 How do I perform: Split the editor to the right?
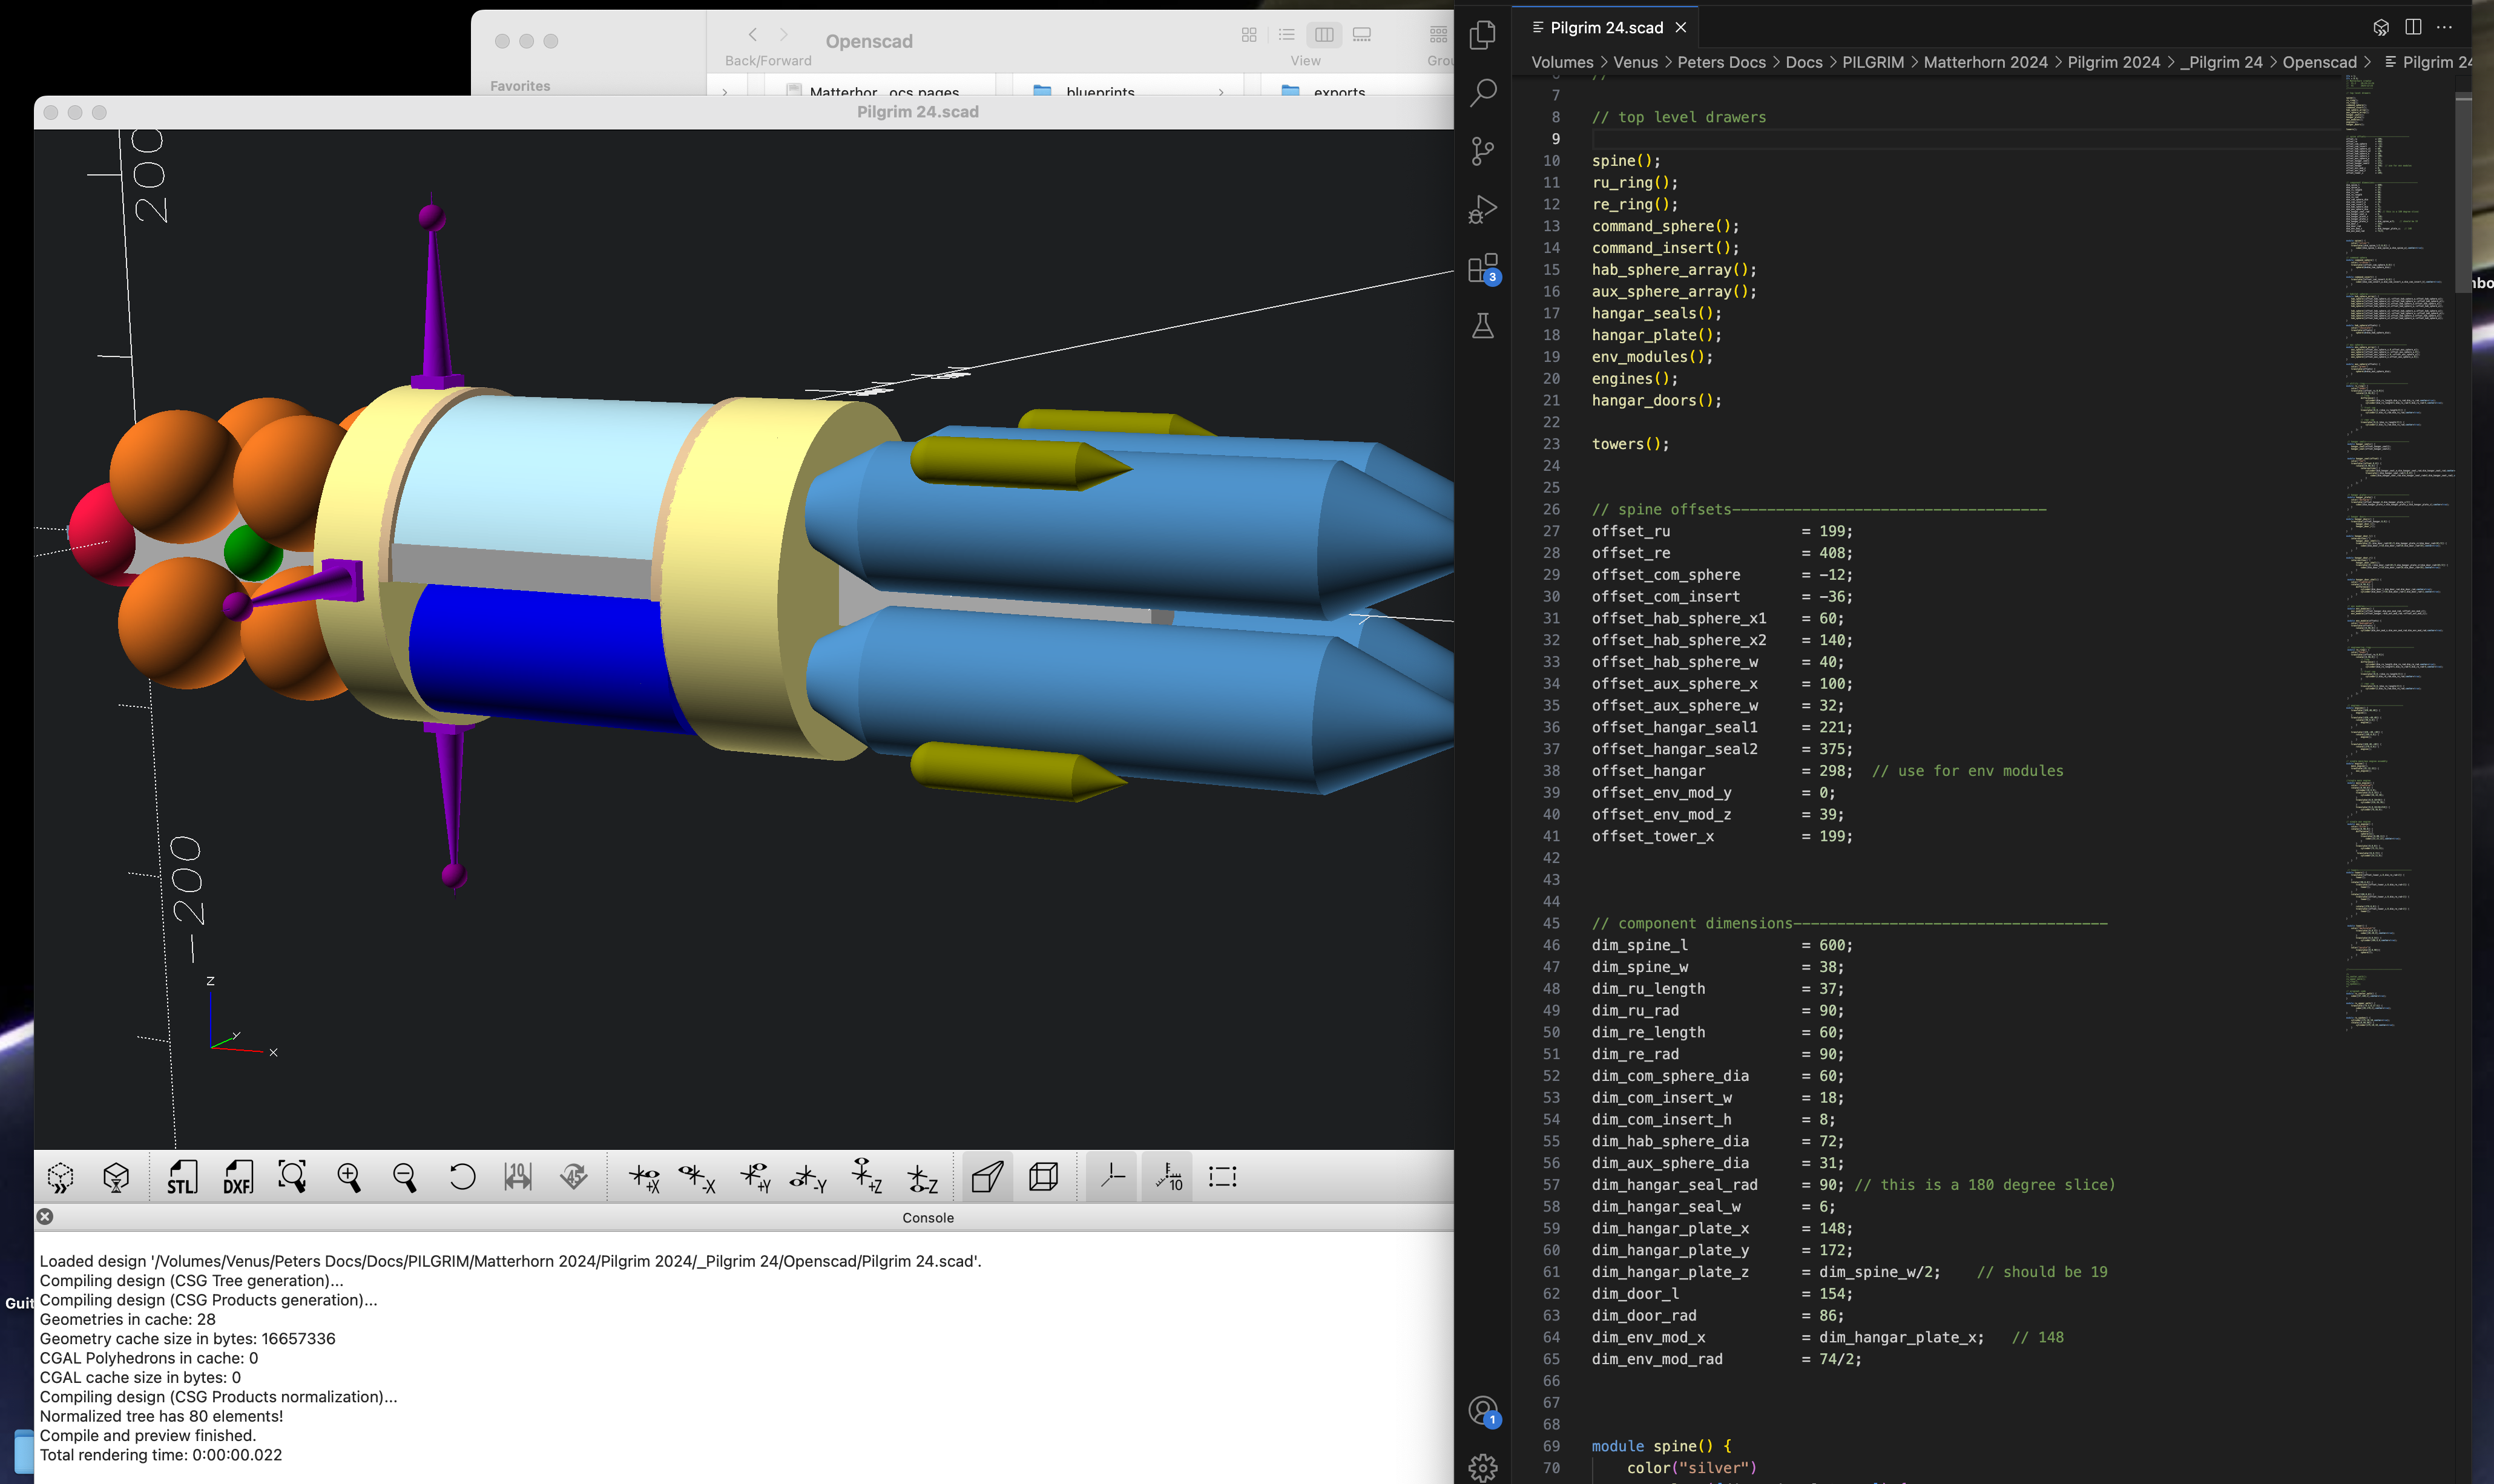2413,27
